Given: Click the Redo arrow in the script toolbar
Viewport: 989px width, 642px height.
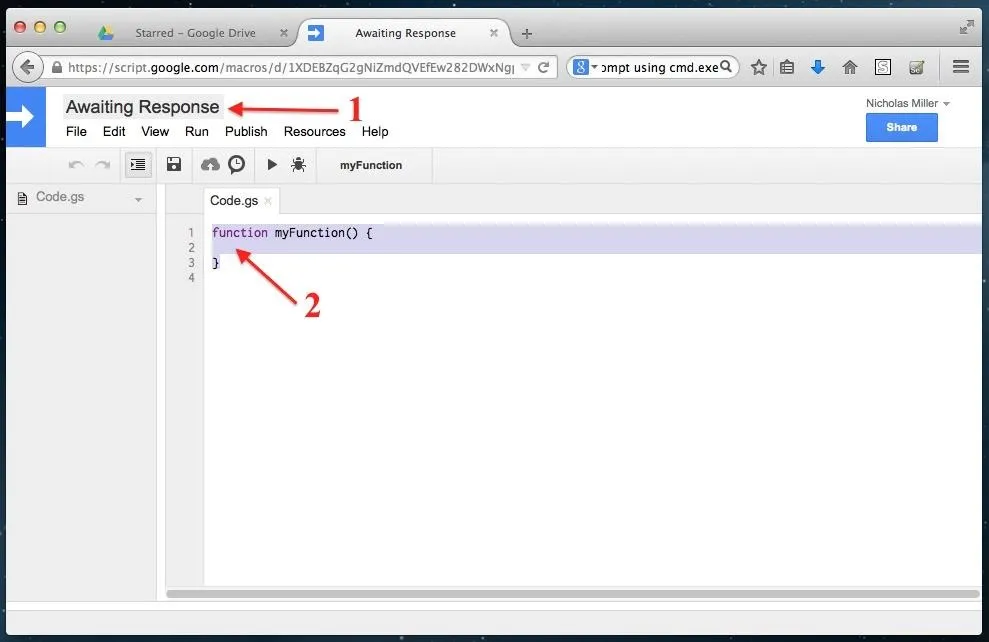Looking at the screenshot, I should pos(102,165).
